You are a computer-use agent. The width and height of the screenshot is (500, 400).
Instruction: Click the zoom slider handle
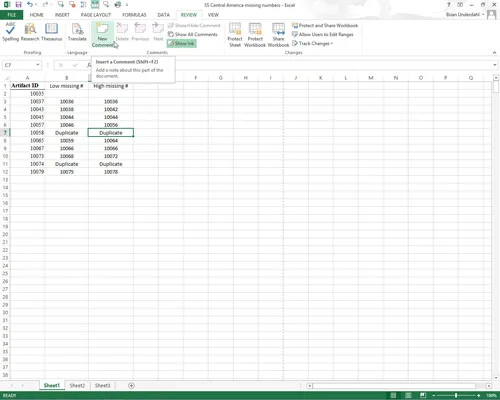(x=456, y=395)
